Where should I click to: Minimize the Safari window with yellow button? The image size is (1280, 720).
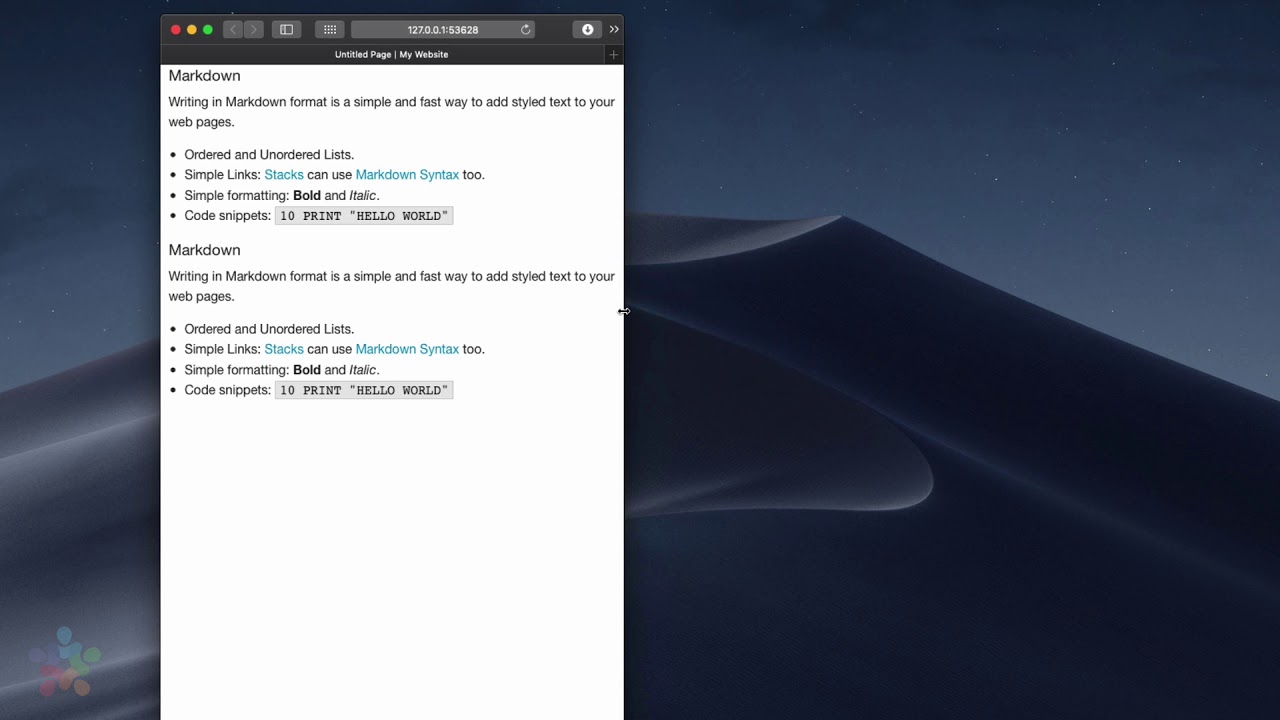pyautogui.click(x=192, y=30)
